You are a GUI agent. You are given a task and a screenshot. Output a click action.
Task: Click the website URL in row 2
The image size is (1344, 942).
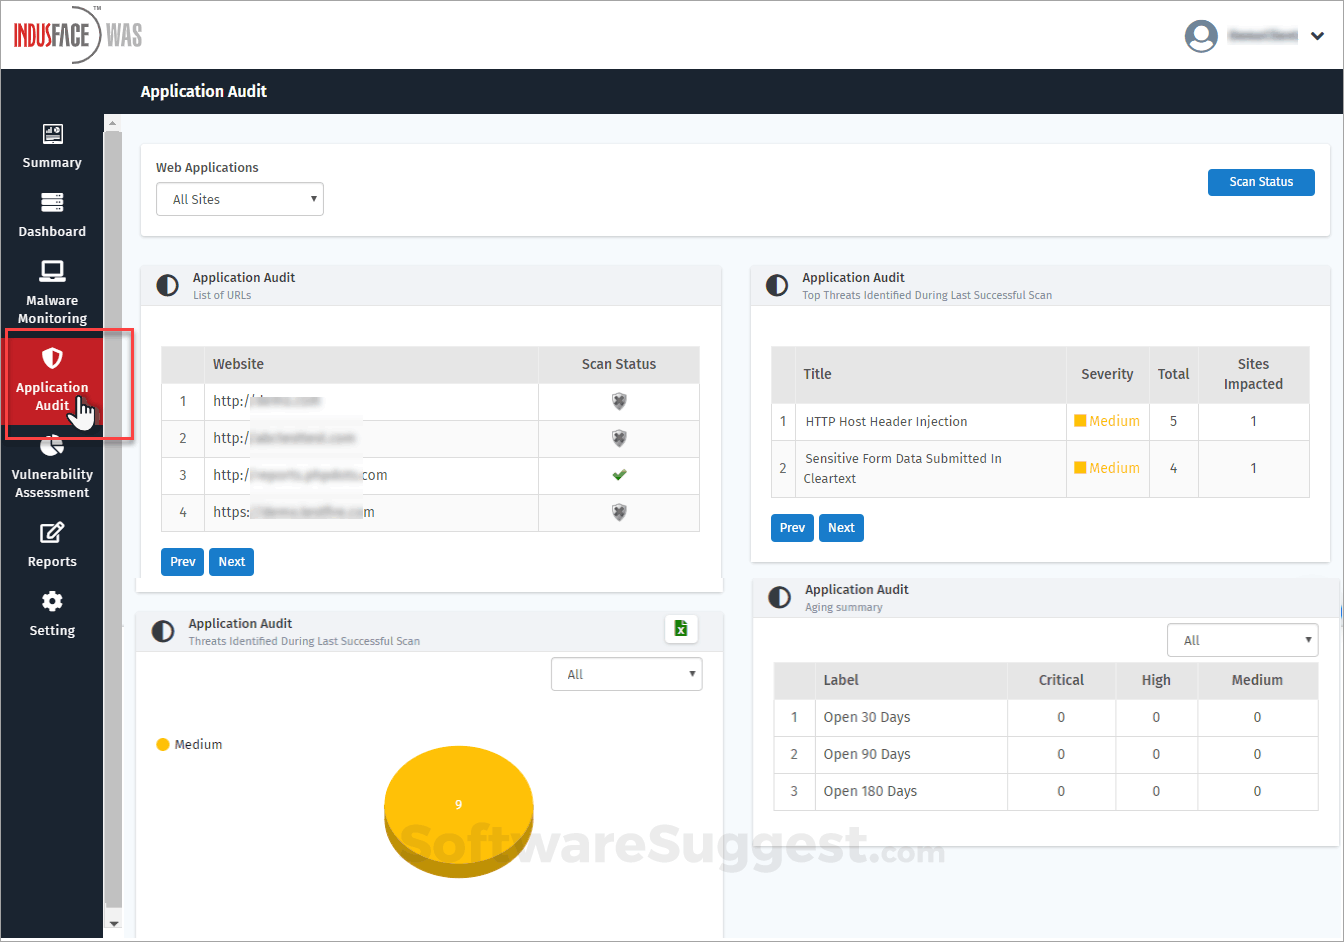pos(284,438)
